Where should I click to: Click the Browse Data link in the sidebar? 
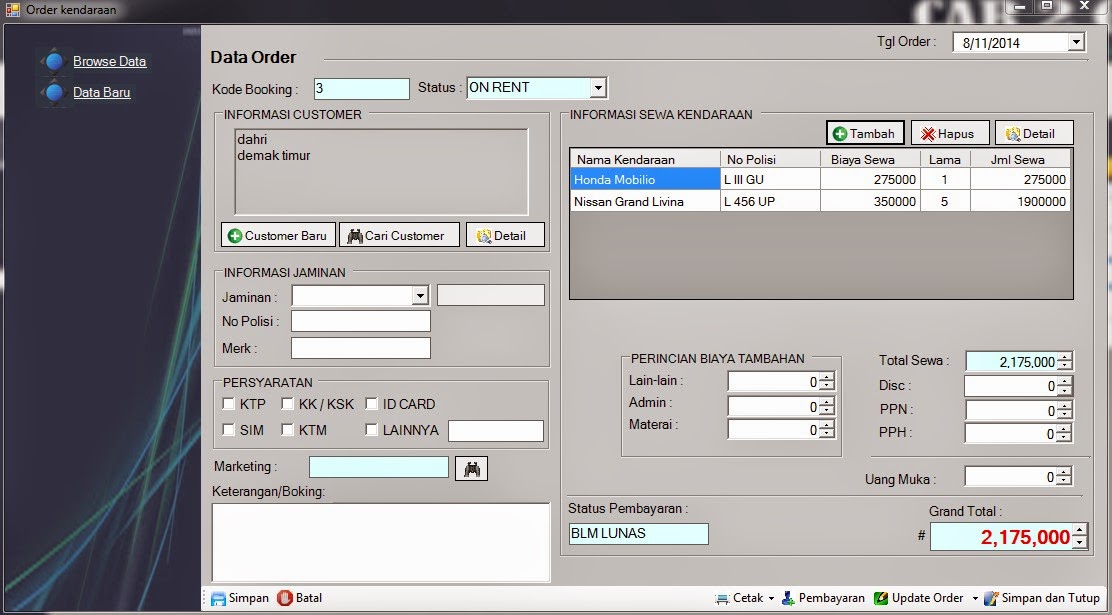(108, 61)
